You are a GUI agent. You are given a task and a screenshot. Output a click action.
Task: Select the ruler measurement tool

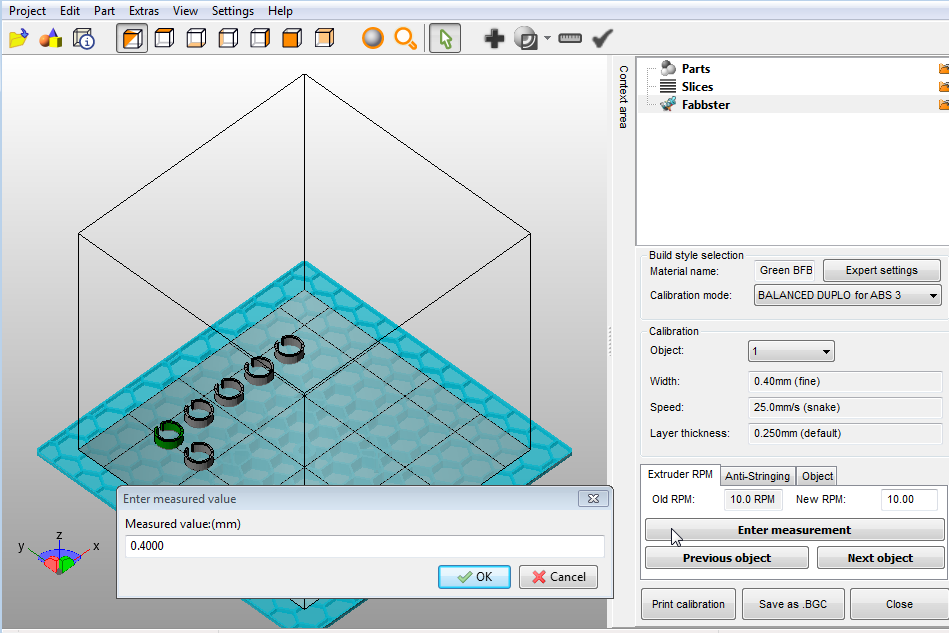point(570,39)
